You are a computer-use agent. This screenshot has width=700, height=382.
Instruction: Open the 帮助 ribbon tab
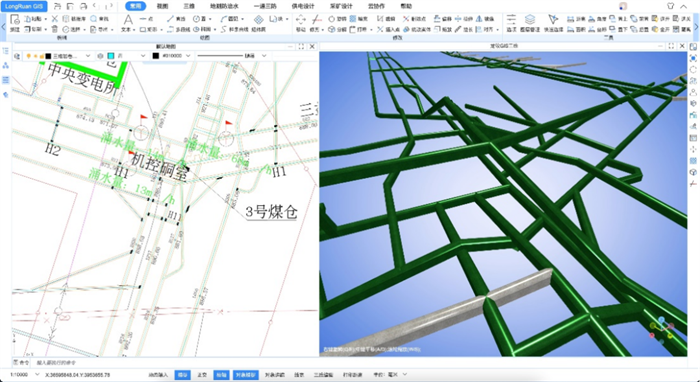tap(406, 6)
